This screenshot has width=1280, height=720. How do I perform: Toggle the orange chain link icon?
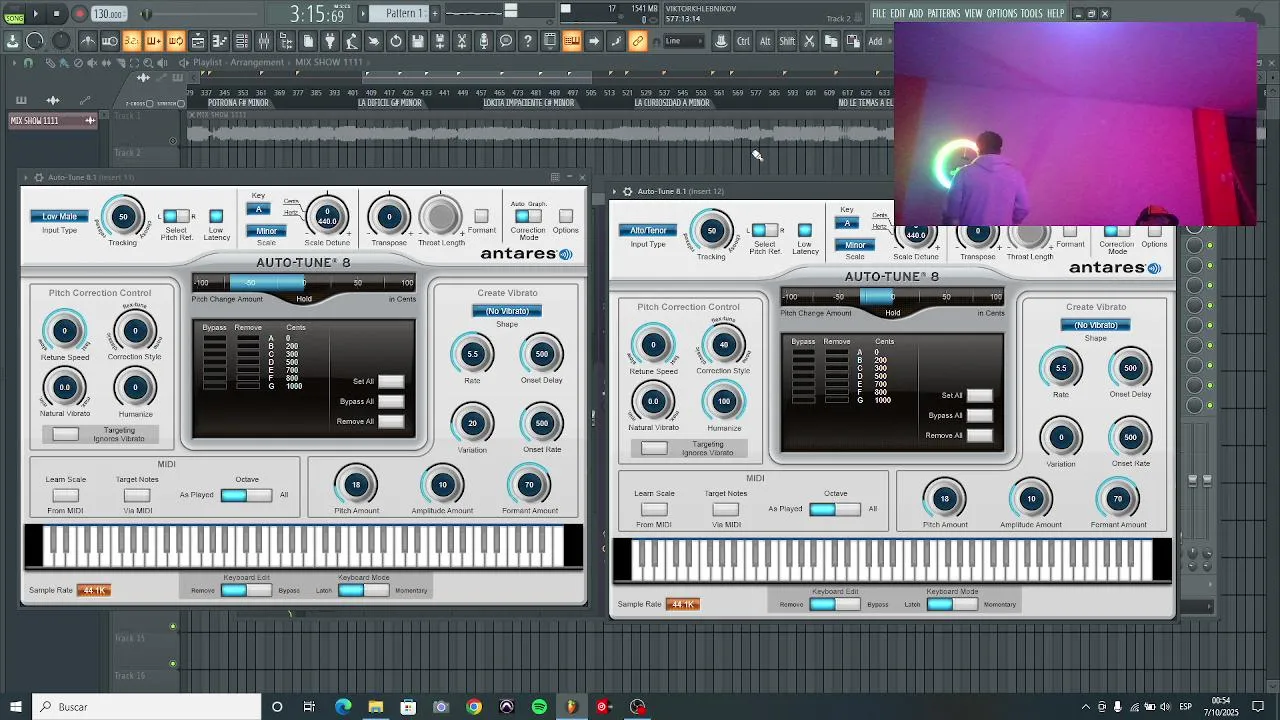click(x=638, y=41)
